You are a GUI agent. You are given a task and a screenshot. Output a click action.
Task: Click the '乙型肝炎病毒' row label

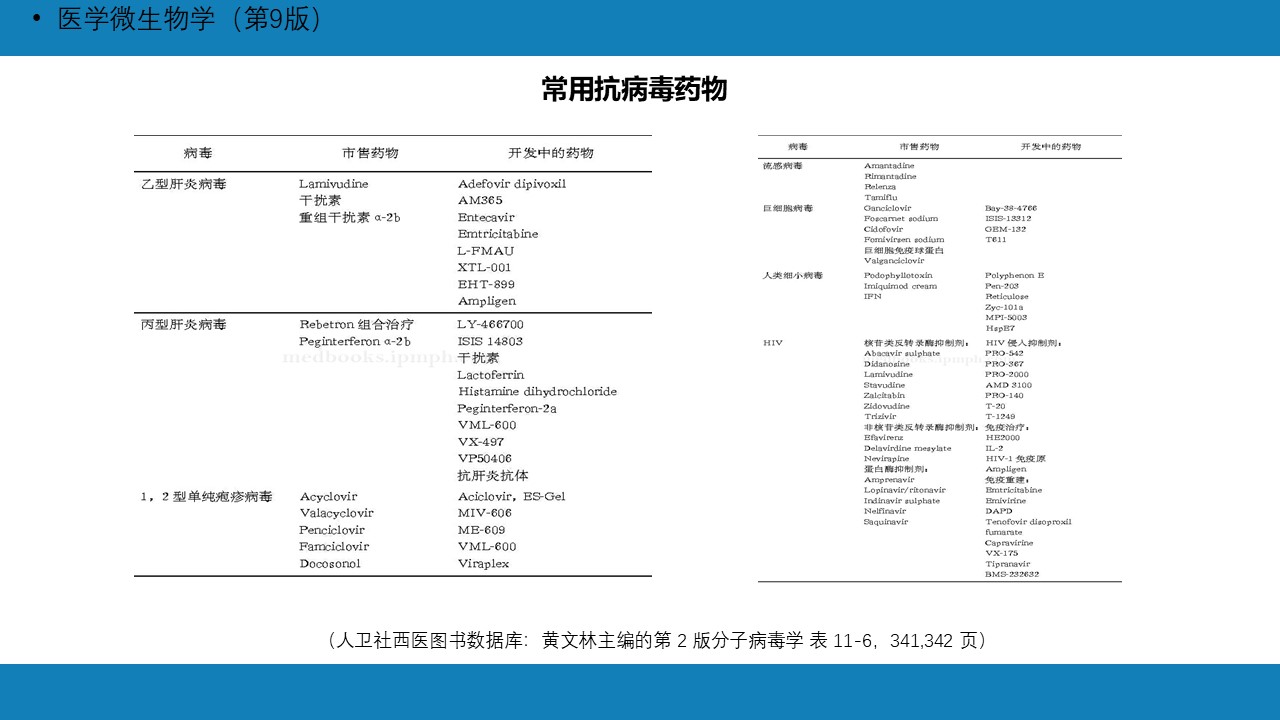[184, 184]
